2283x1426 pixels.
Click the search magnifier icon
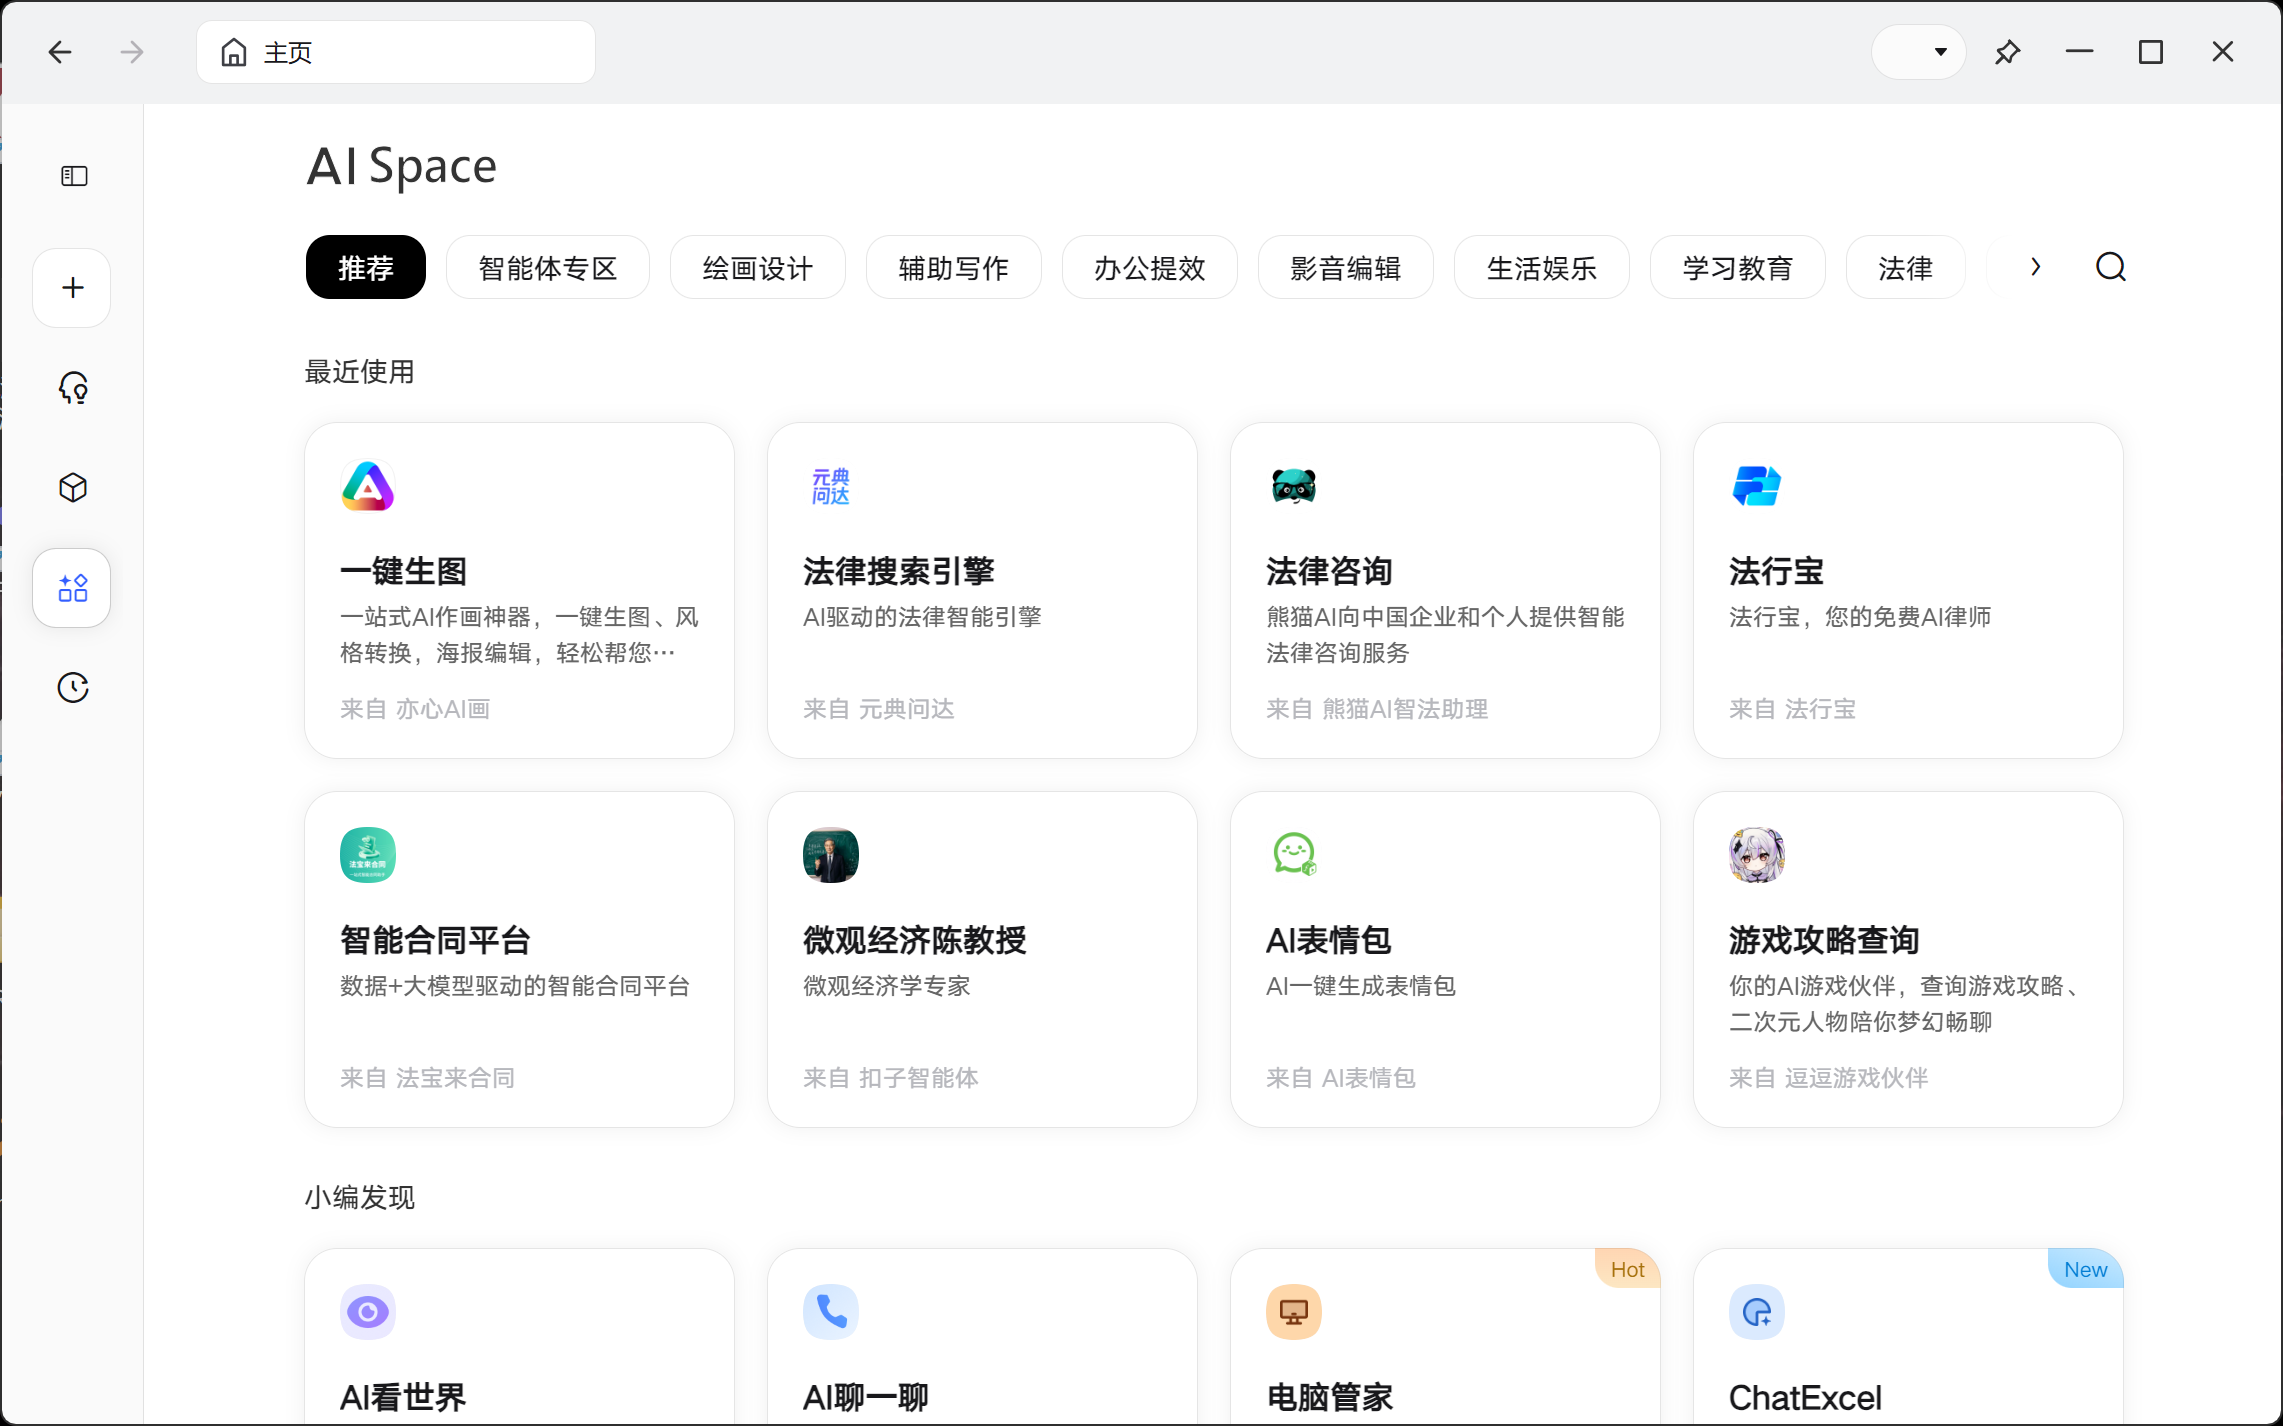point(2110,267)
